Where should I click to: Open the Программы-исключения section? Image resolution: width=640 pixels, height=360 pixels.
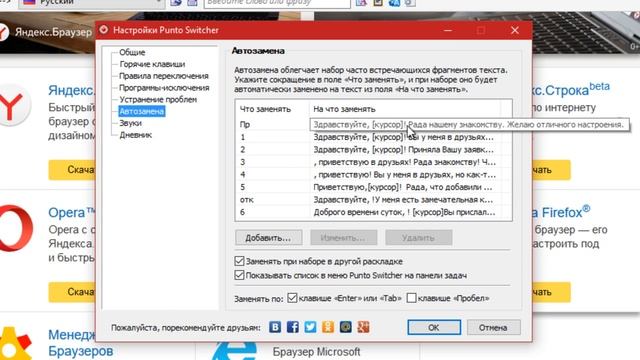[164, 88]
